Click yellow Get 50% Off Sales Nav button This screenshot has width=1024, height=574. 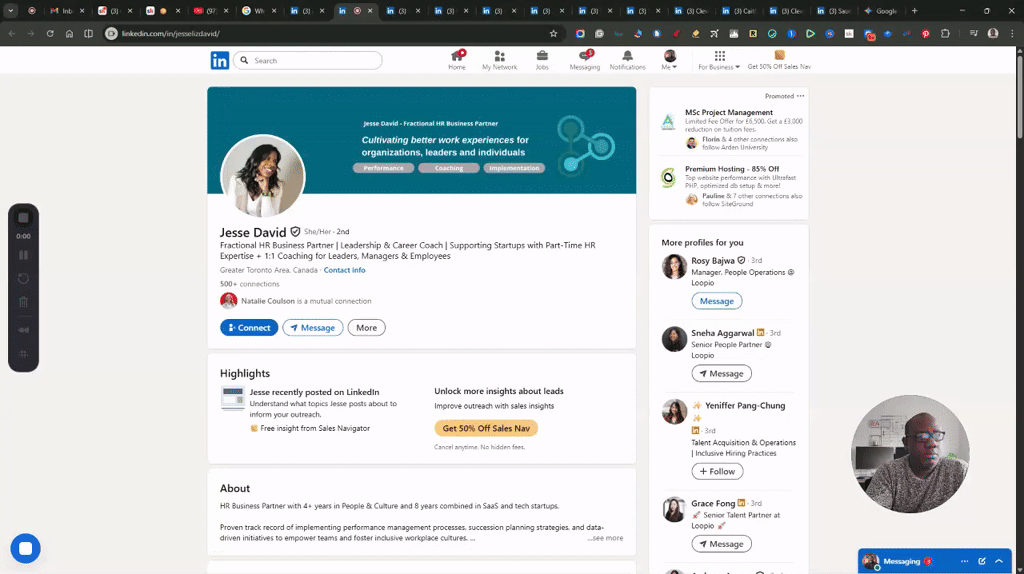pos(486,428)
